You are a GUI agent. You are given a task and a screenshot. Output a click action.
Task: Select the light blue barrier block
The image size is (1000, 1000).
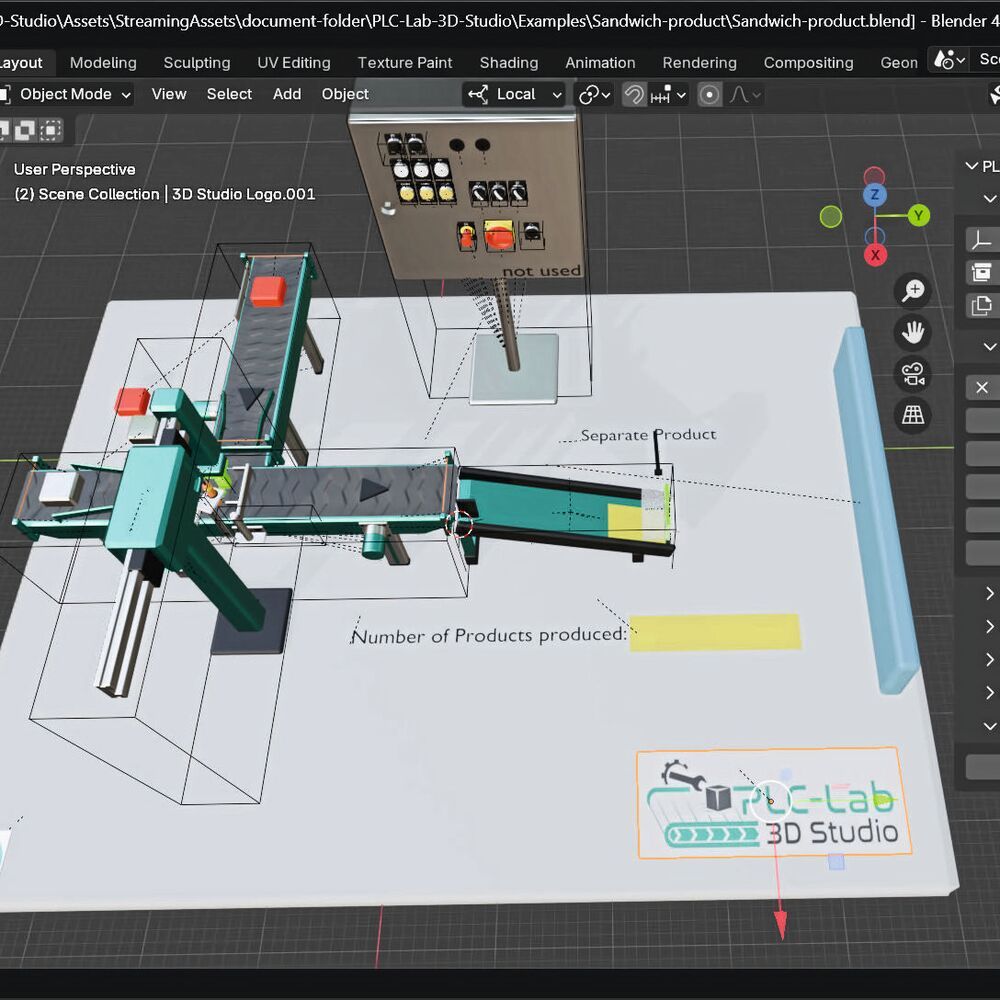[876, 510]
